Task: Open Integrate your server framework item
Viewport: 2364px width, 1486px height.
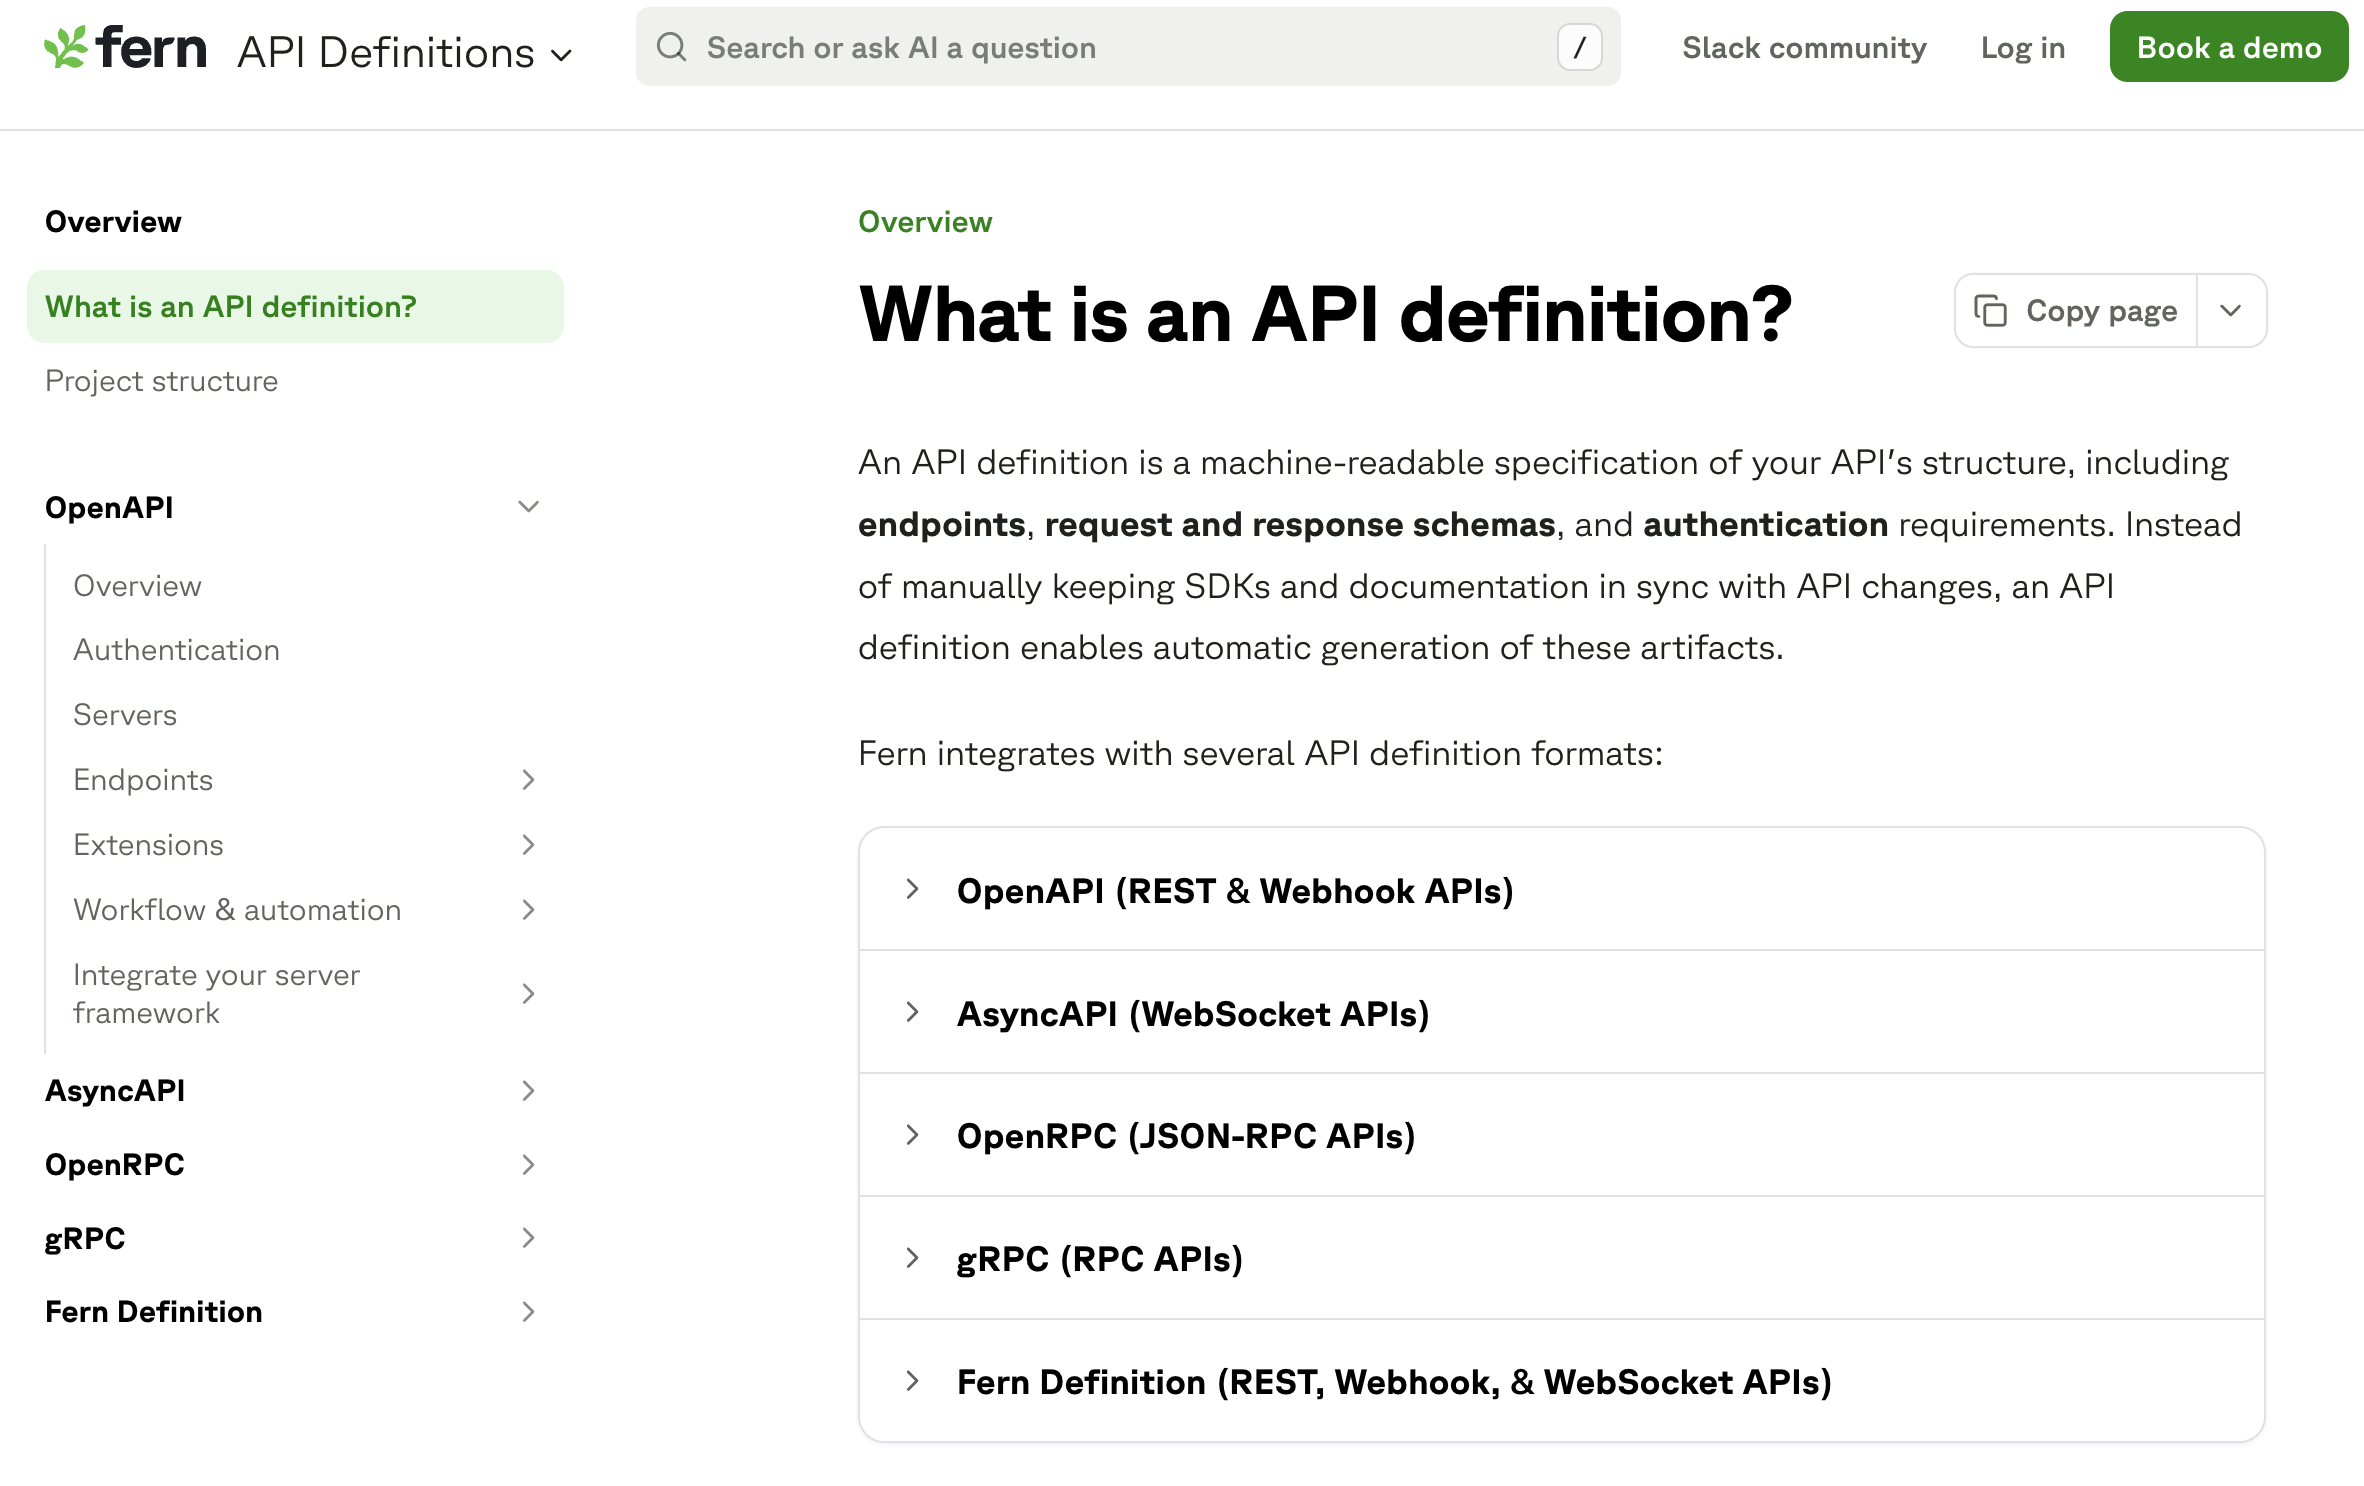Action: (216, 994)
